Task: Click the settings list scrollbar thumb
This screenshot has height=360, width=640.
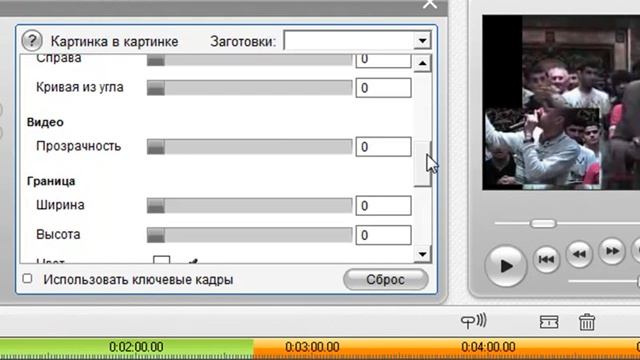Action: coord(422,164)
